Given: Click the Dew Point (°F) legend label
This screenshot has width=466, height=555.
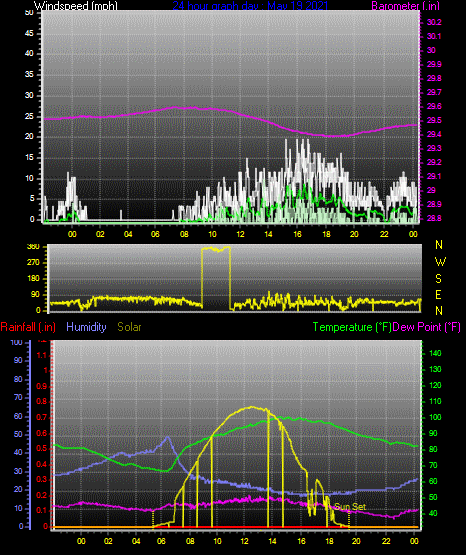Looking at the screenshot, I should pyautogui.click(x=426, y=327).
